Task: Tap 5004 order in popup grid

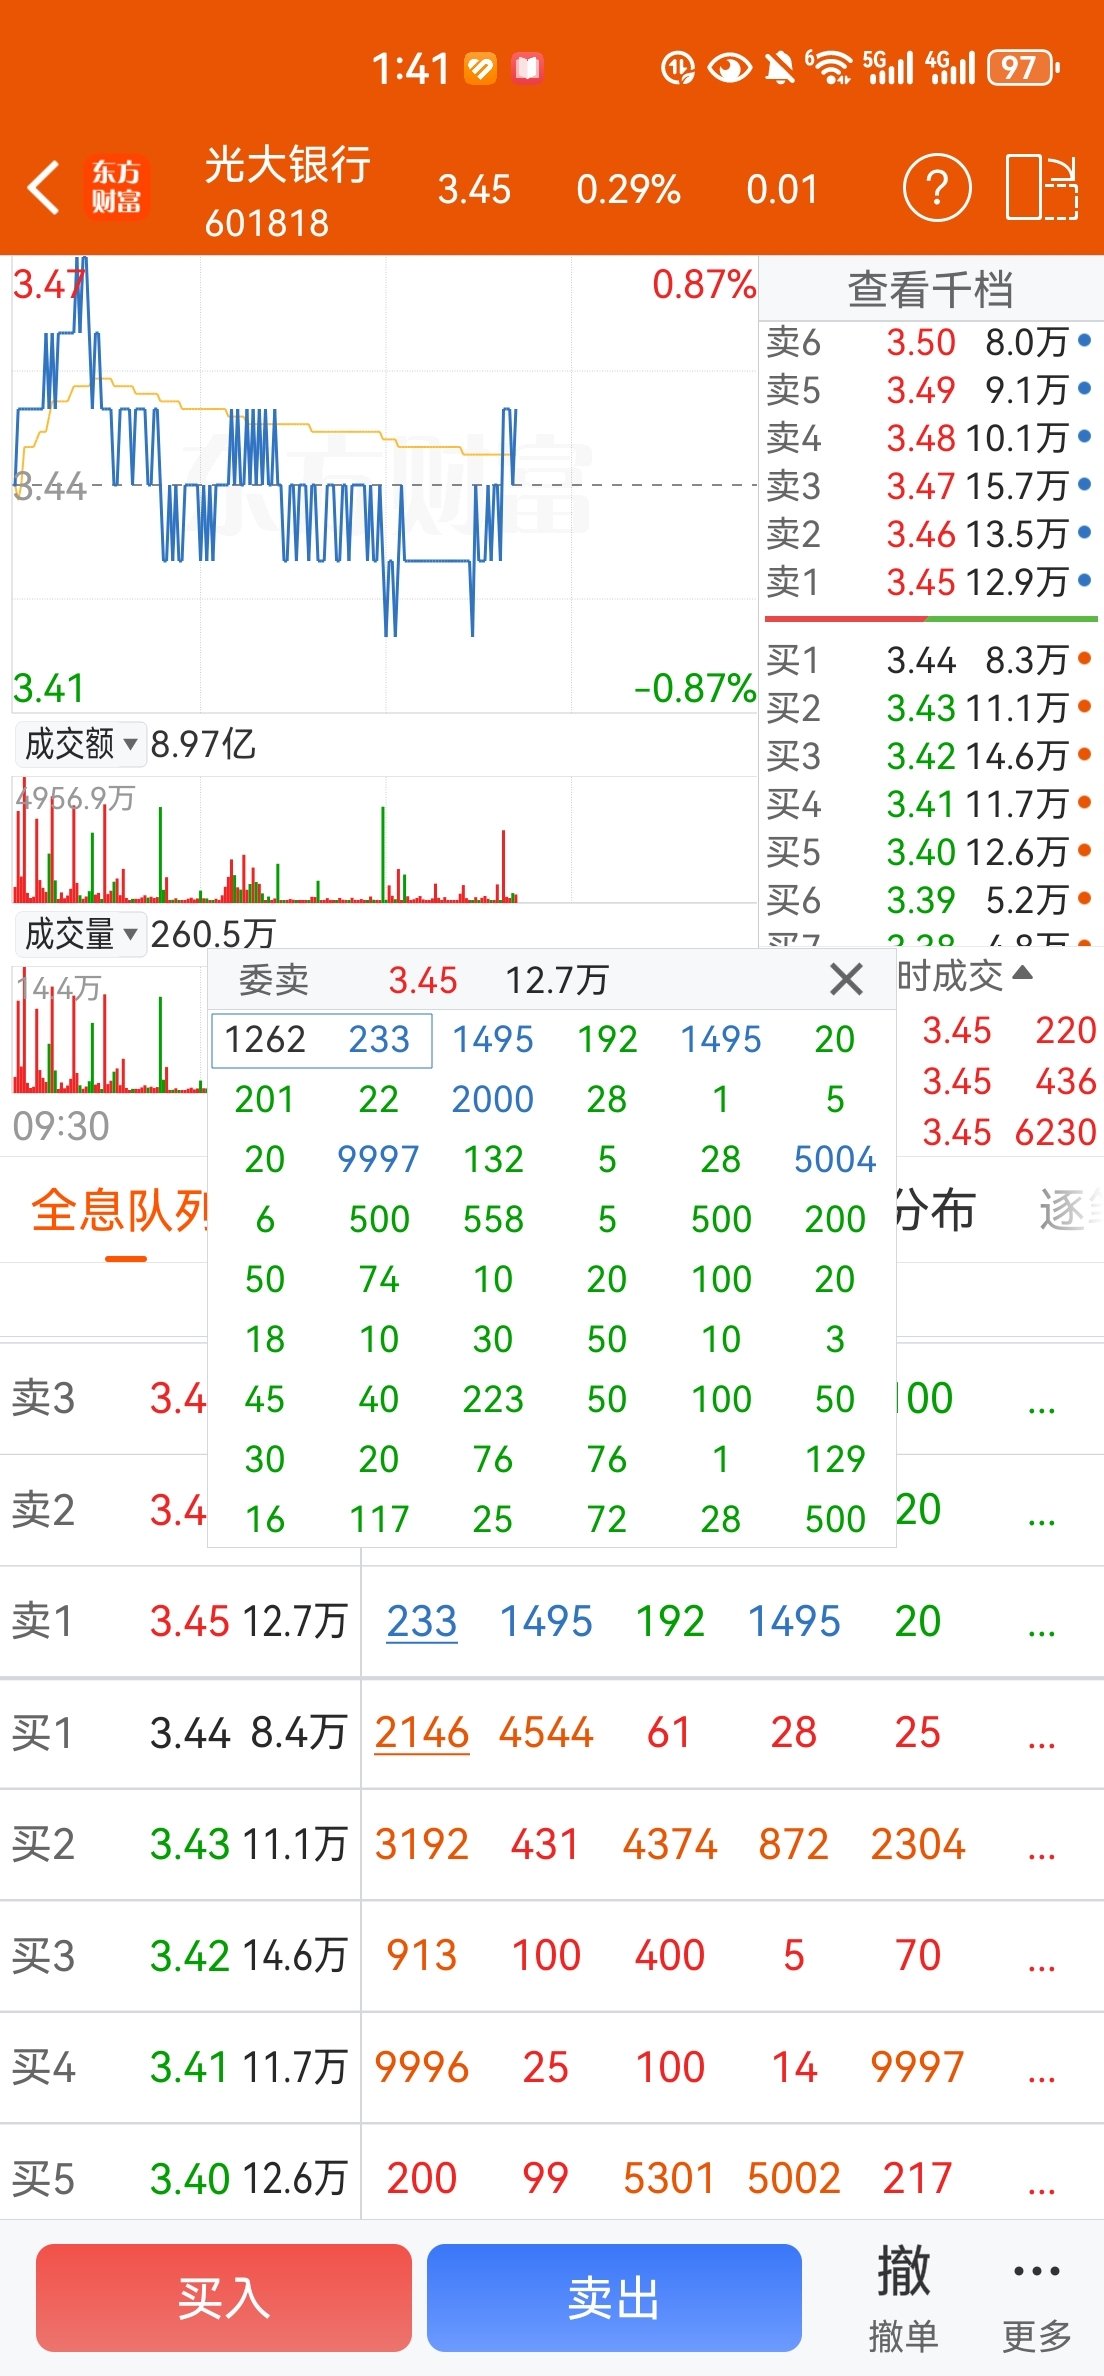Action: point(835,1159)
